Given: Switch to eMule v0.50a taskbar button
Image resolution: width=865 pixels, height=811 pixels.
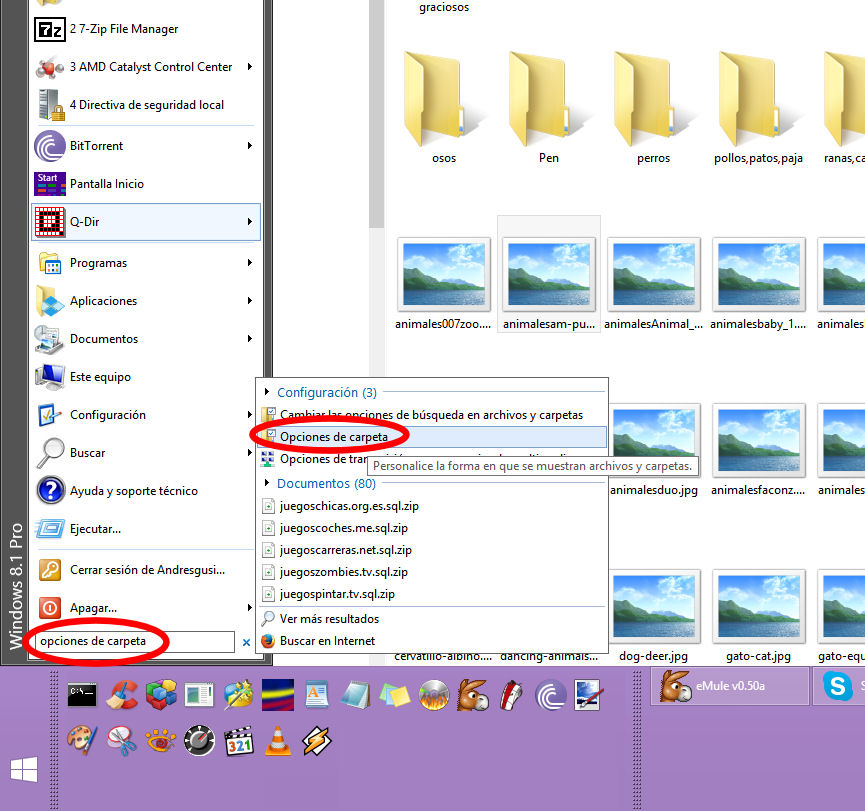Looking at the screenshot, I should tap(730, 687).
